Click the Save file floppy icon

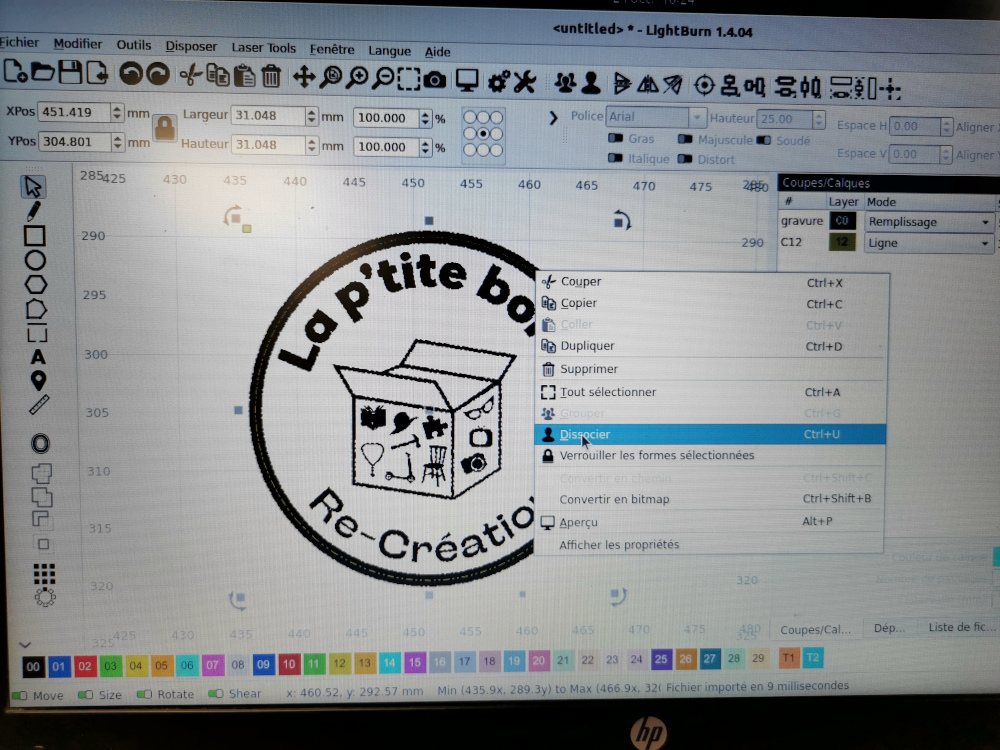point(70,73)
